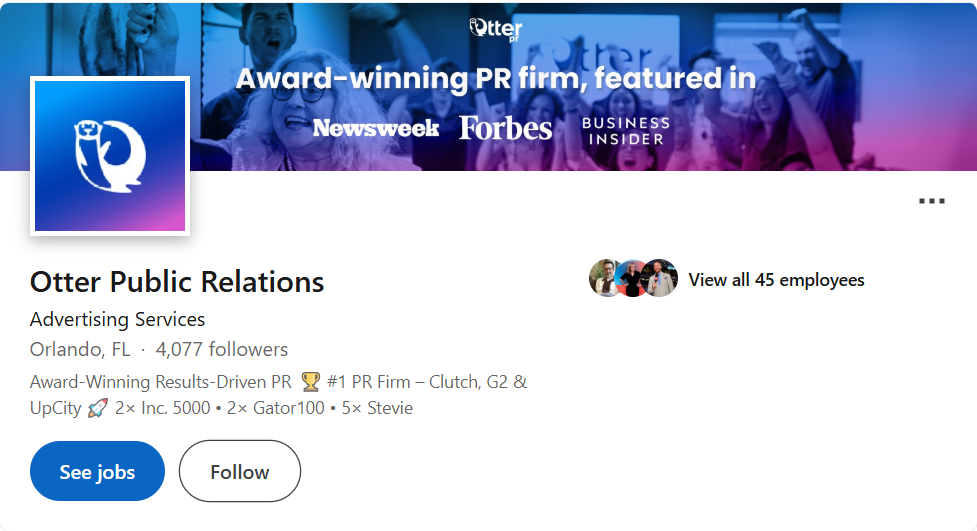Click the trophy emoji in the tagline

click(310, 382)
